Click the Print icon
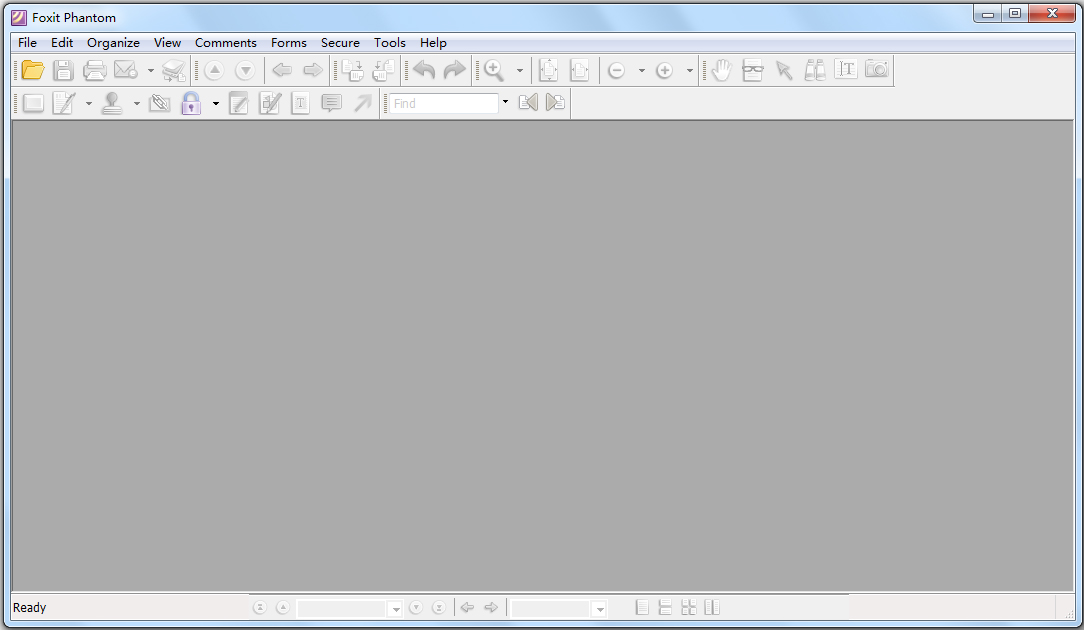The image size is (1084, 630). (x=94, y=70)
